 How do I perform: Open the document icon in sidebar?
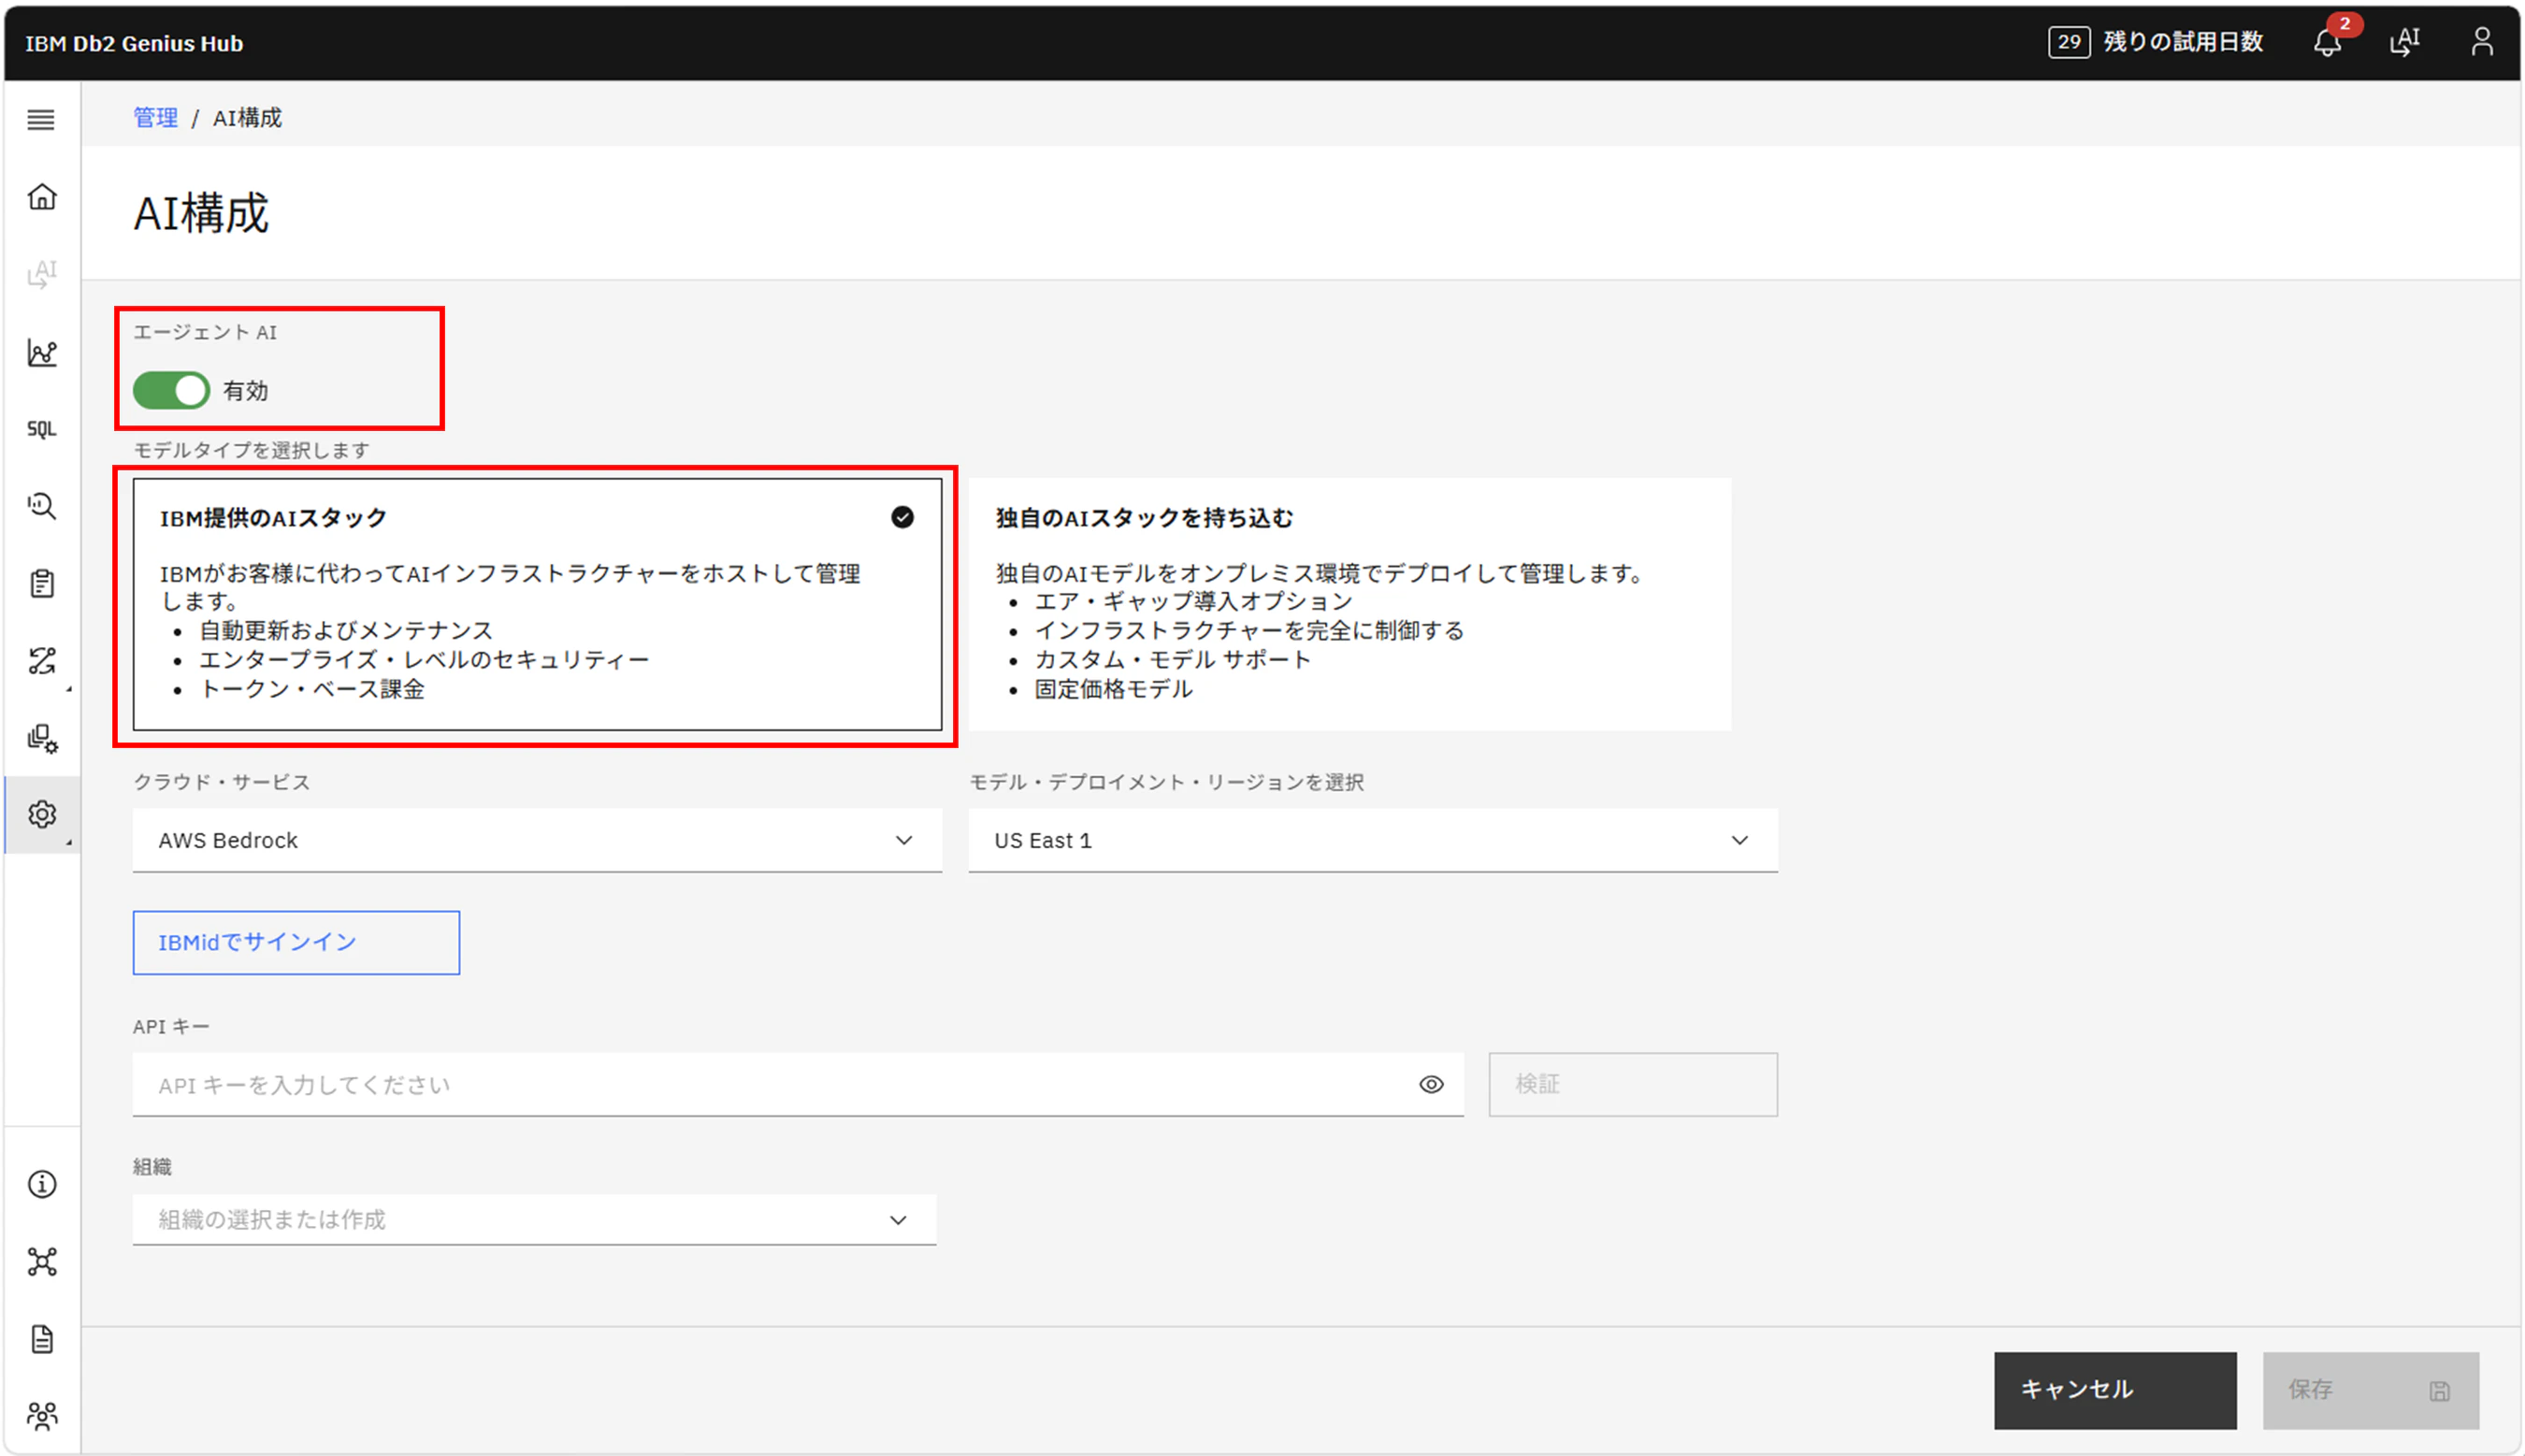41,1339
